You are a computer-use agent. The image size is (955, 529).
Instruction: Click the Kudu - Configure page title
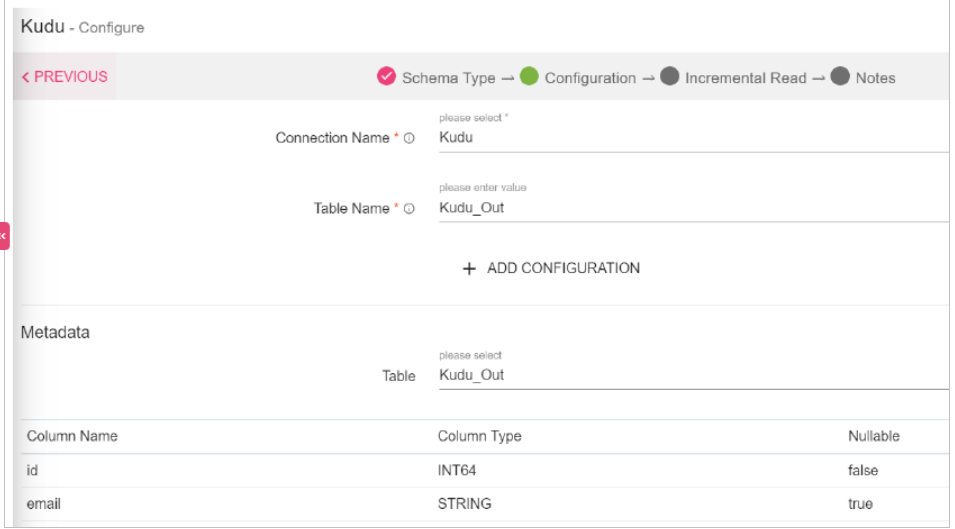[82, 27]
